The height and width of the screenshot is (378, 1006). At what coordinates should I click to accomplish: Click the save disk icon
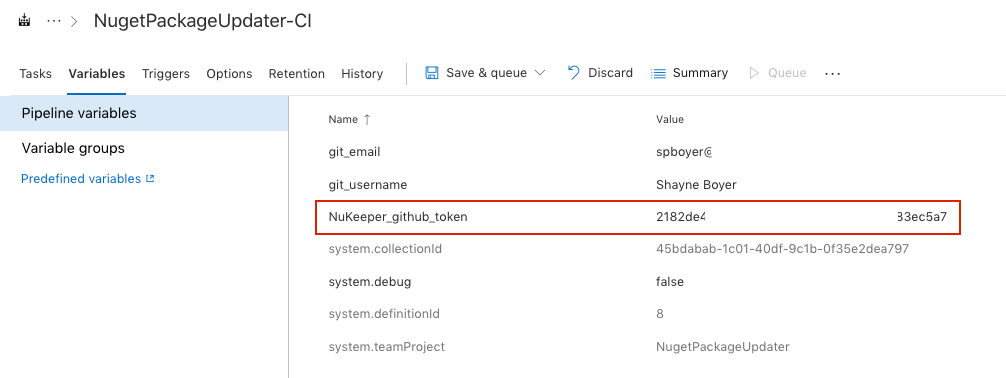click(x=432, y=73)
